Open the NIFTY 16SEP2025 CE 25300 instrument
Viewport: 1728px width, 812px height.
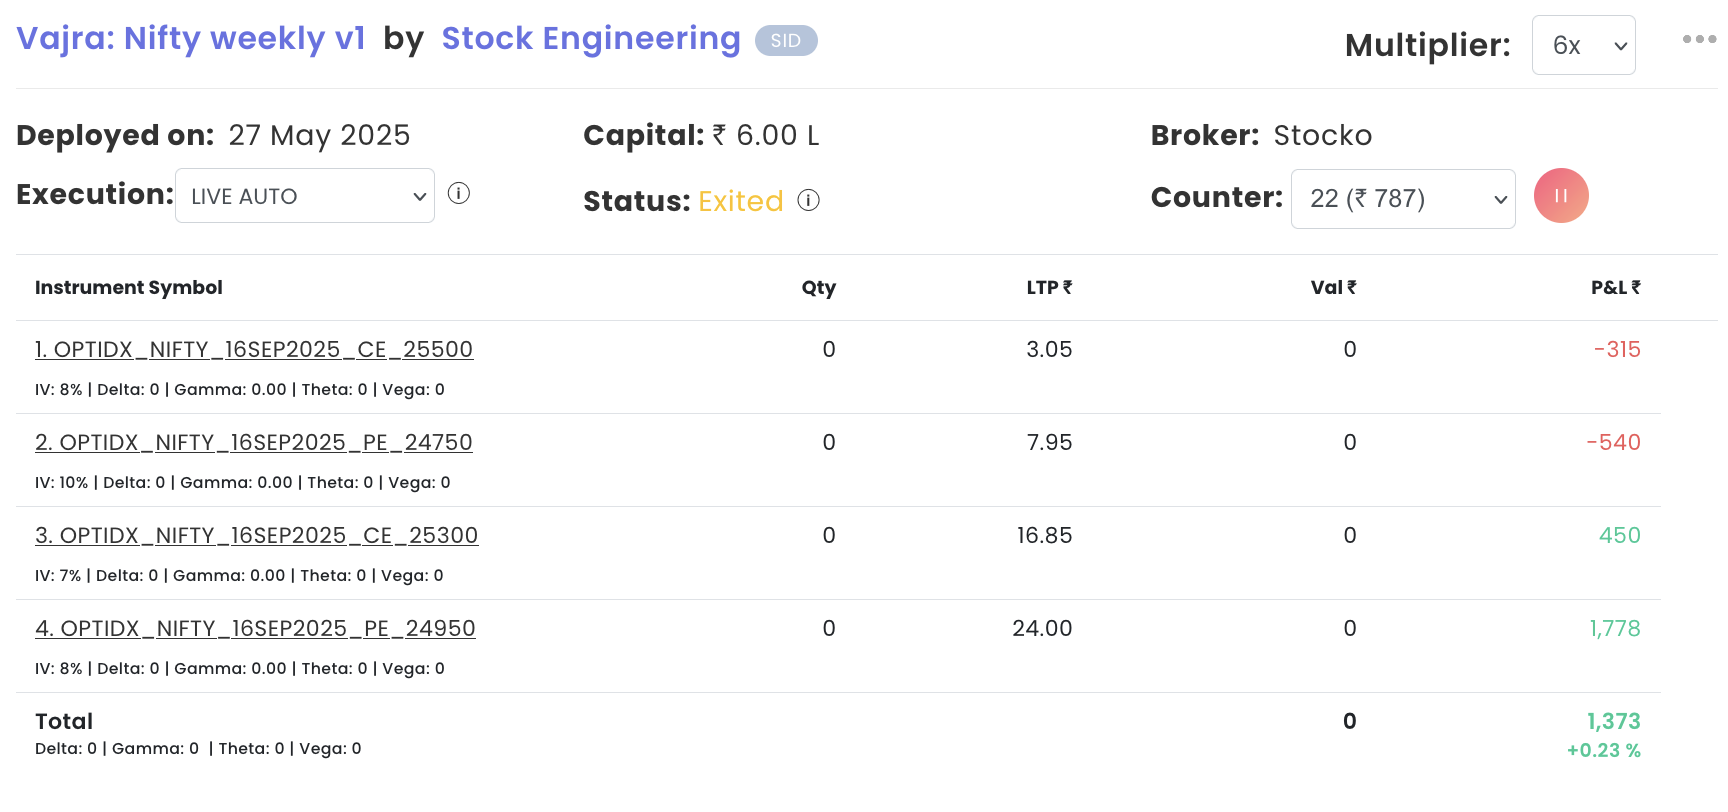(x=257, y=536)
